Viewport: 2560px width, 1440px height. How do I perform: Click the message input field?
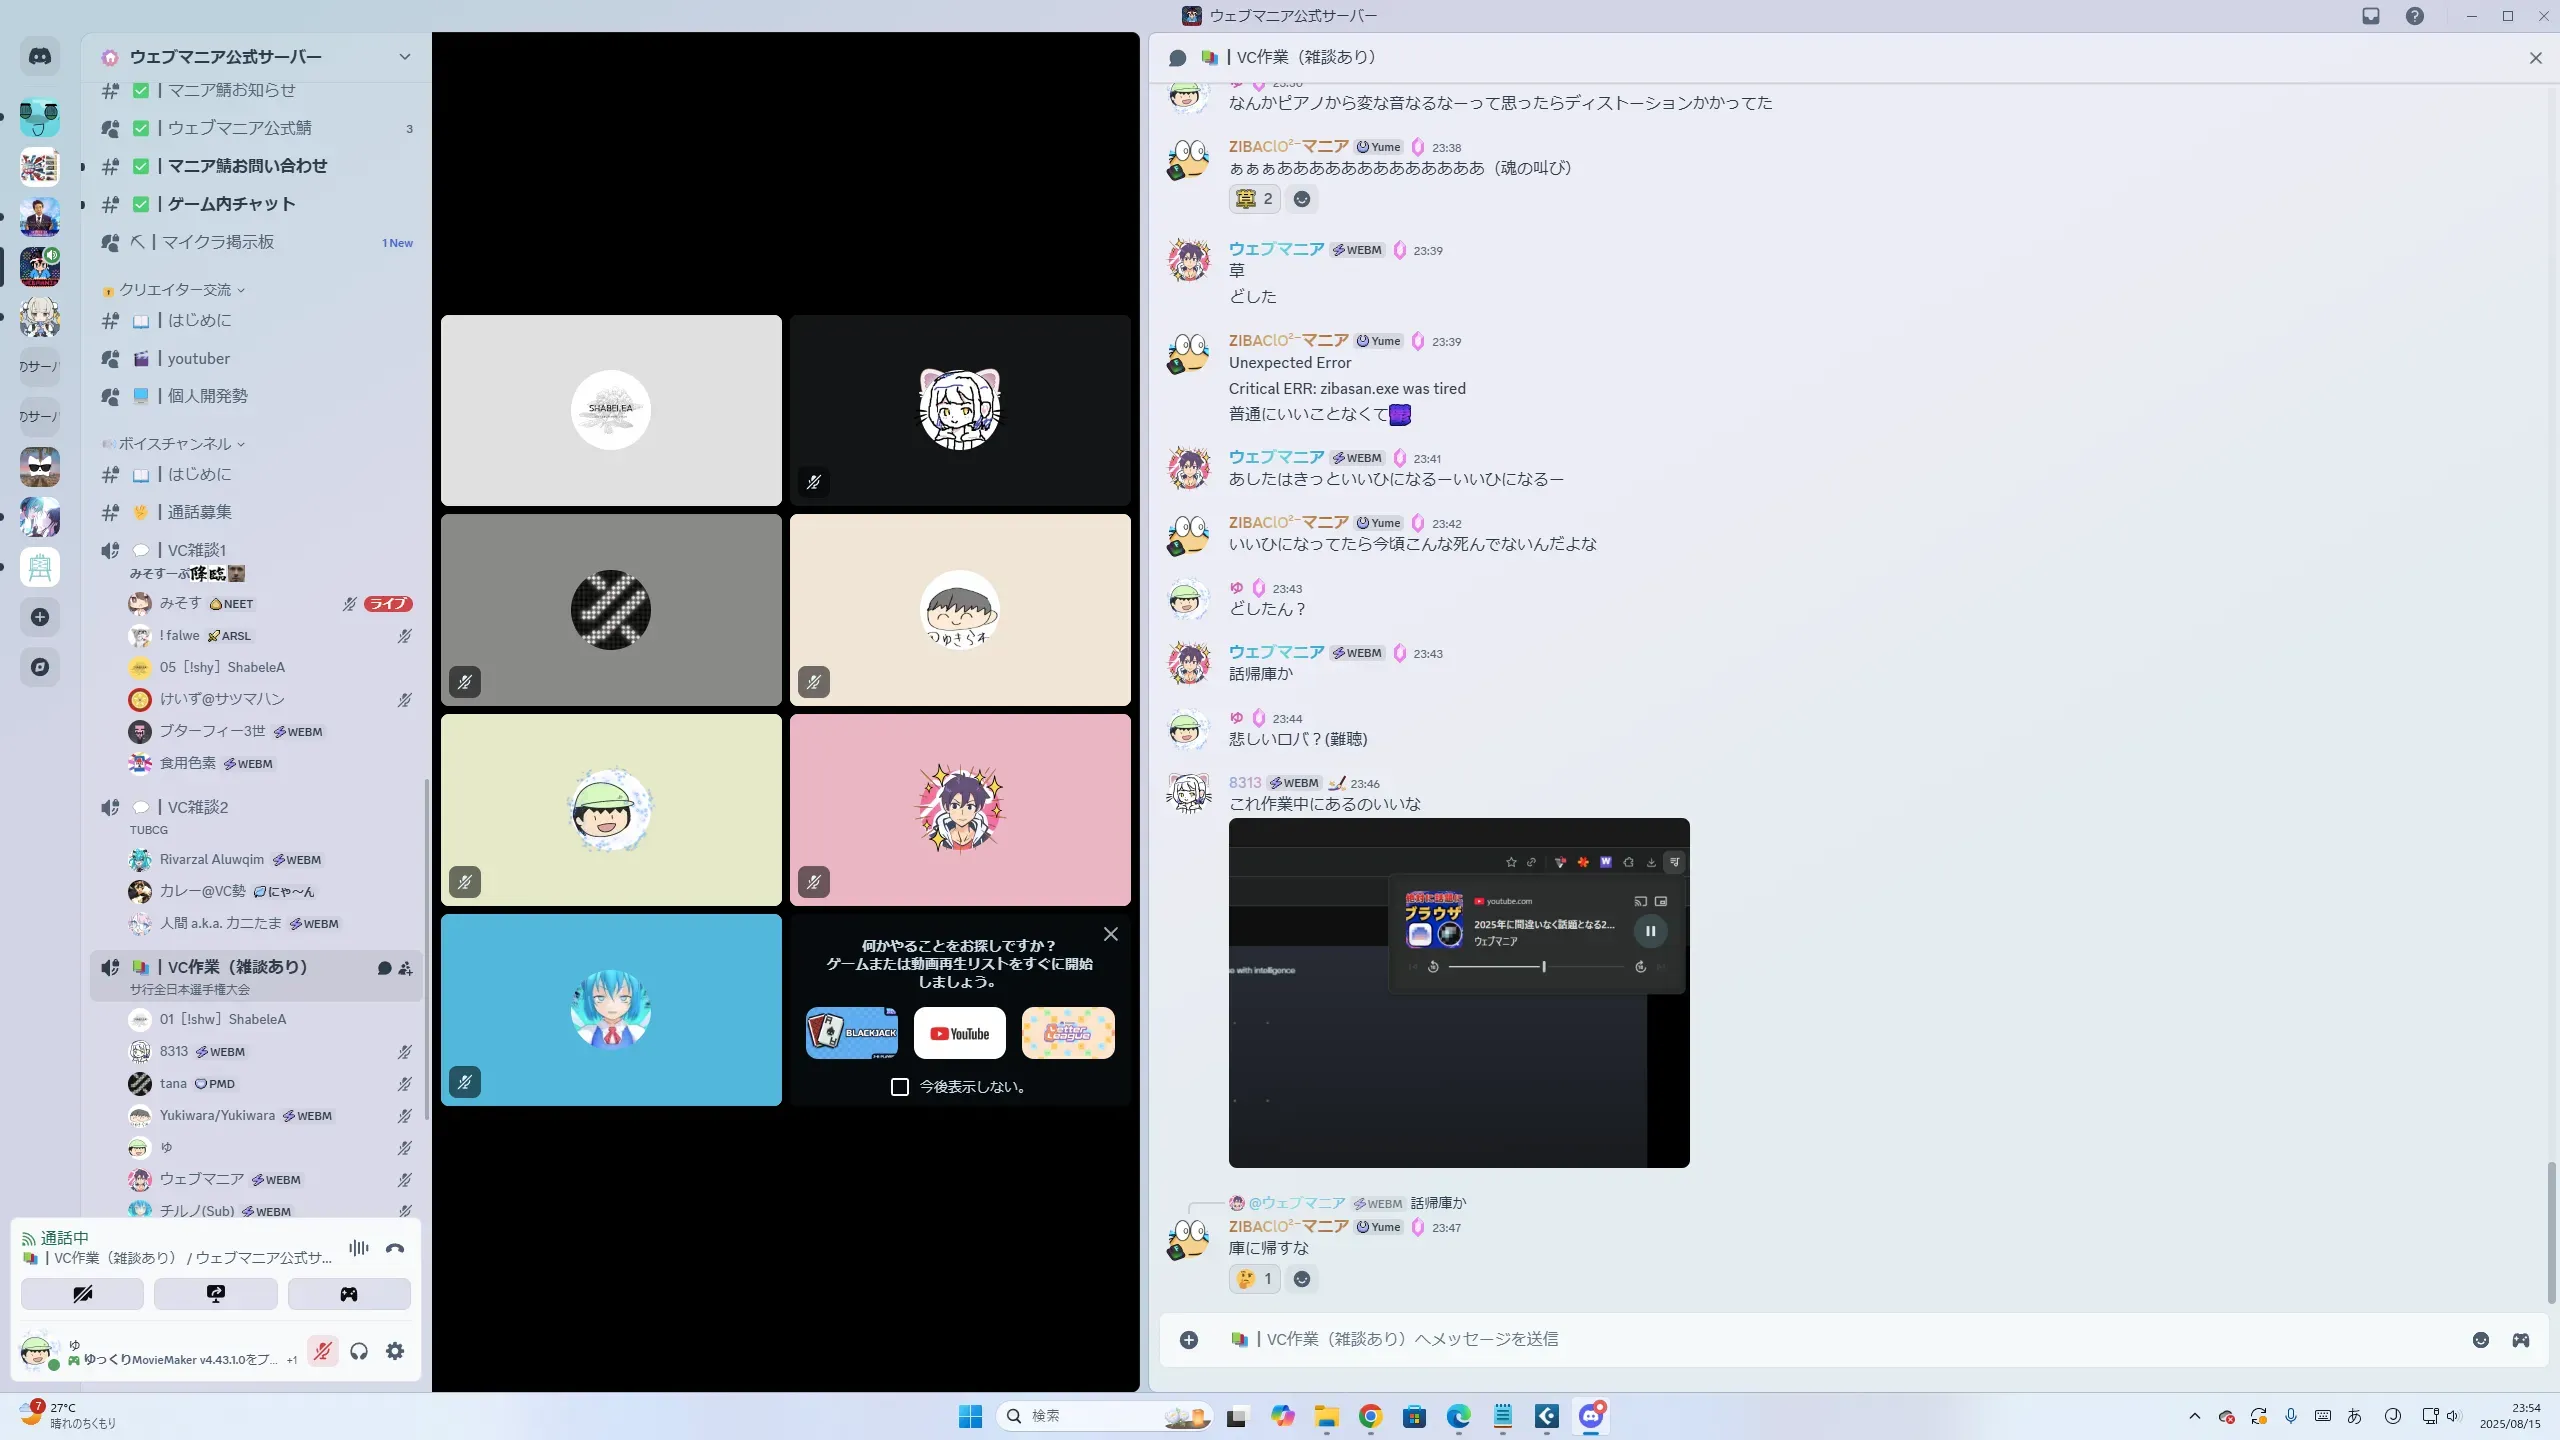tap(1800, 1339)
